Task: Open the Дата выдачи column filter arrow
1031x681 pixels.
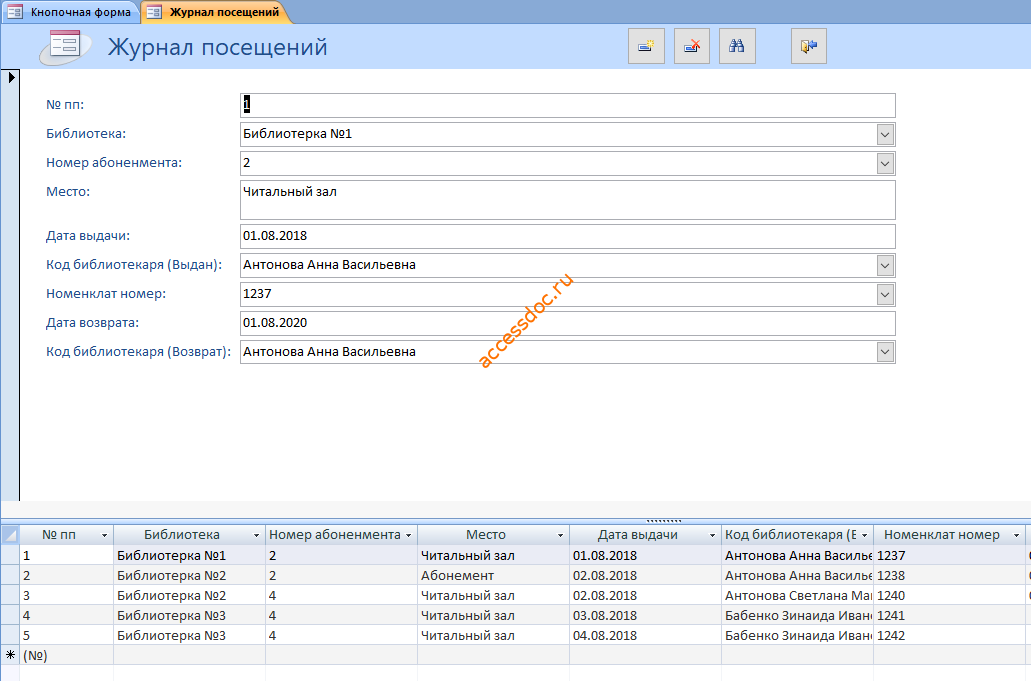Action: 712,536
